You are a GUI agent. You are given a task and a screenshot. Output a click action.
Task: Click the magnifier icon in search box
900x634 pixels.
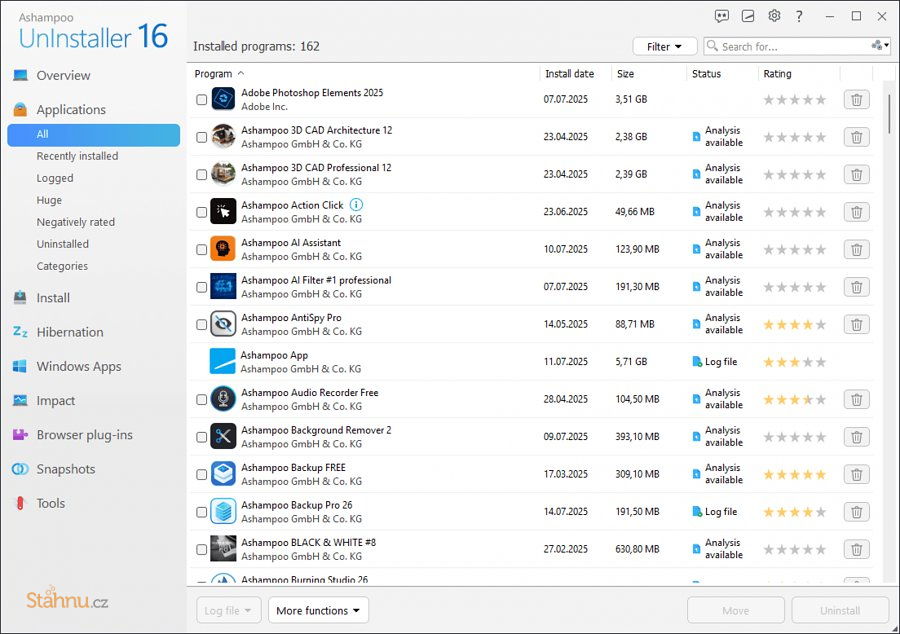[x=712, y=46]
